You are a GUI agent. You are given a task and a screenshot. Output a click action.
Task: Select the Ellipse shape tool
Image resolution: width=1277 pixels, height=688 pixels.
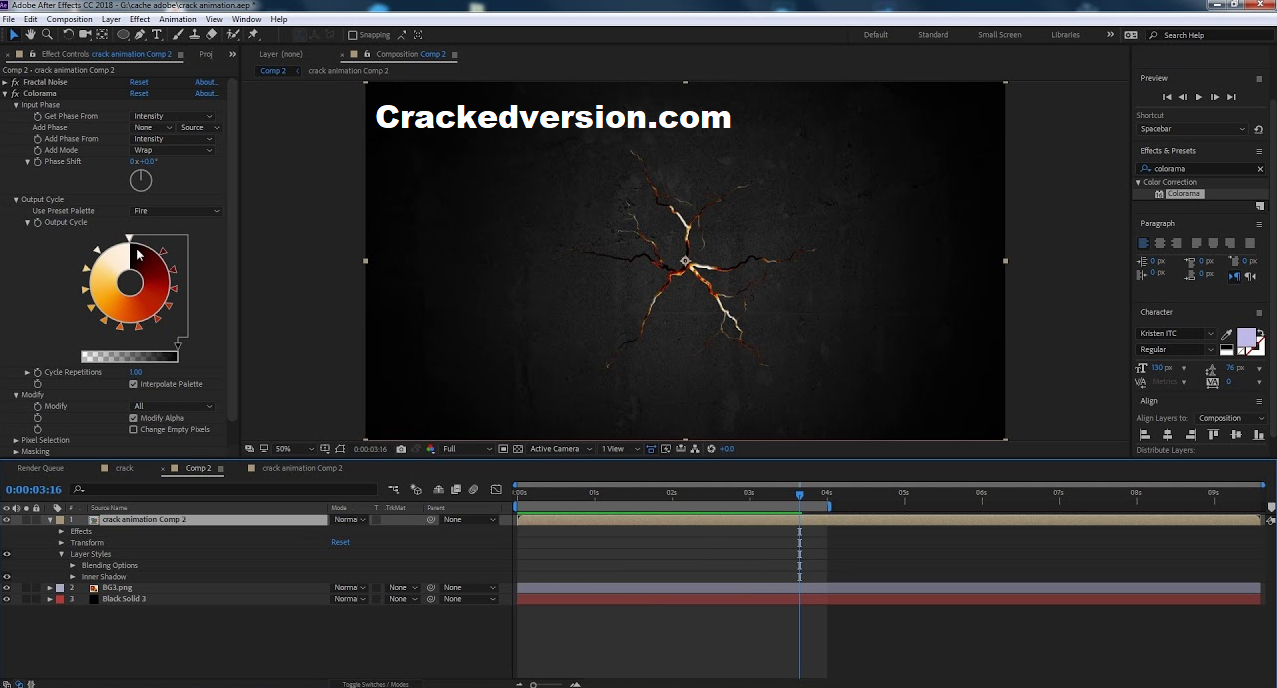click(124, 35)
